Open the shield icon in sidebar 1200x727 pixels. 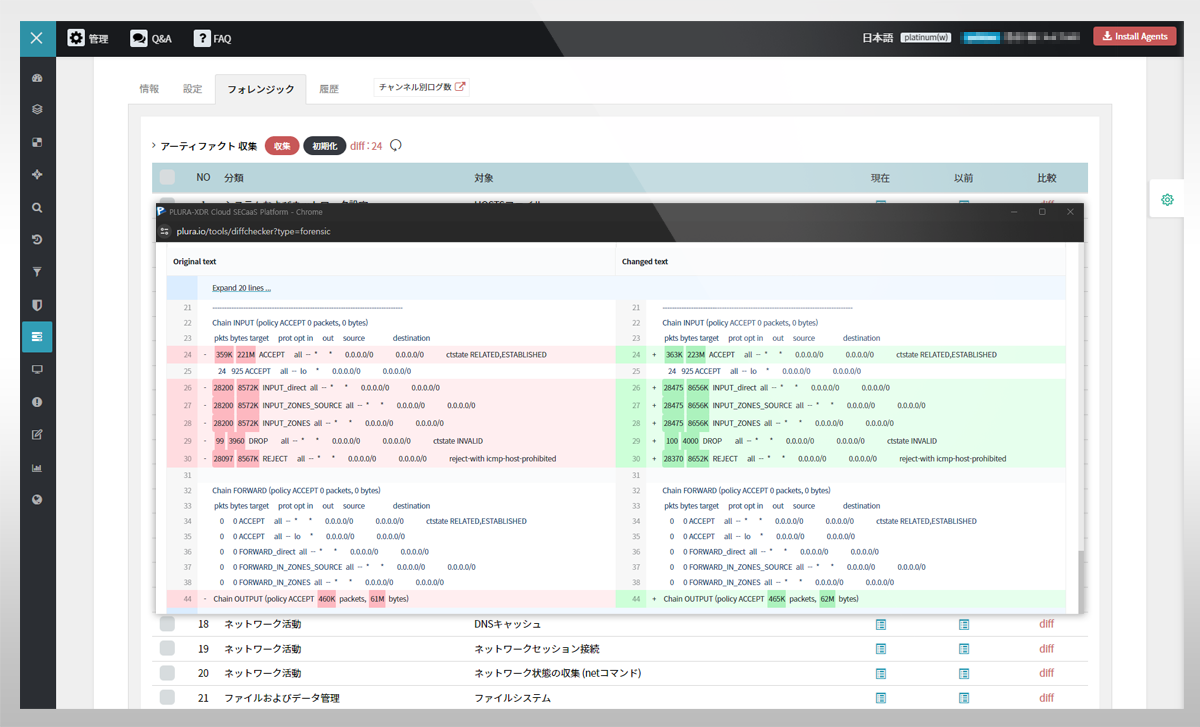coord(37,304)
